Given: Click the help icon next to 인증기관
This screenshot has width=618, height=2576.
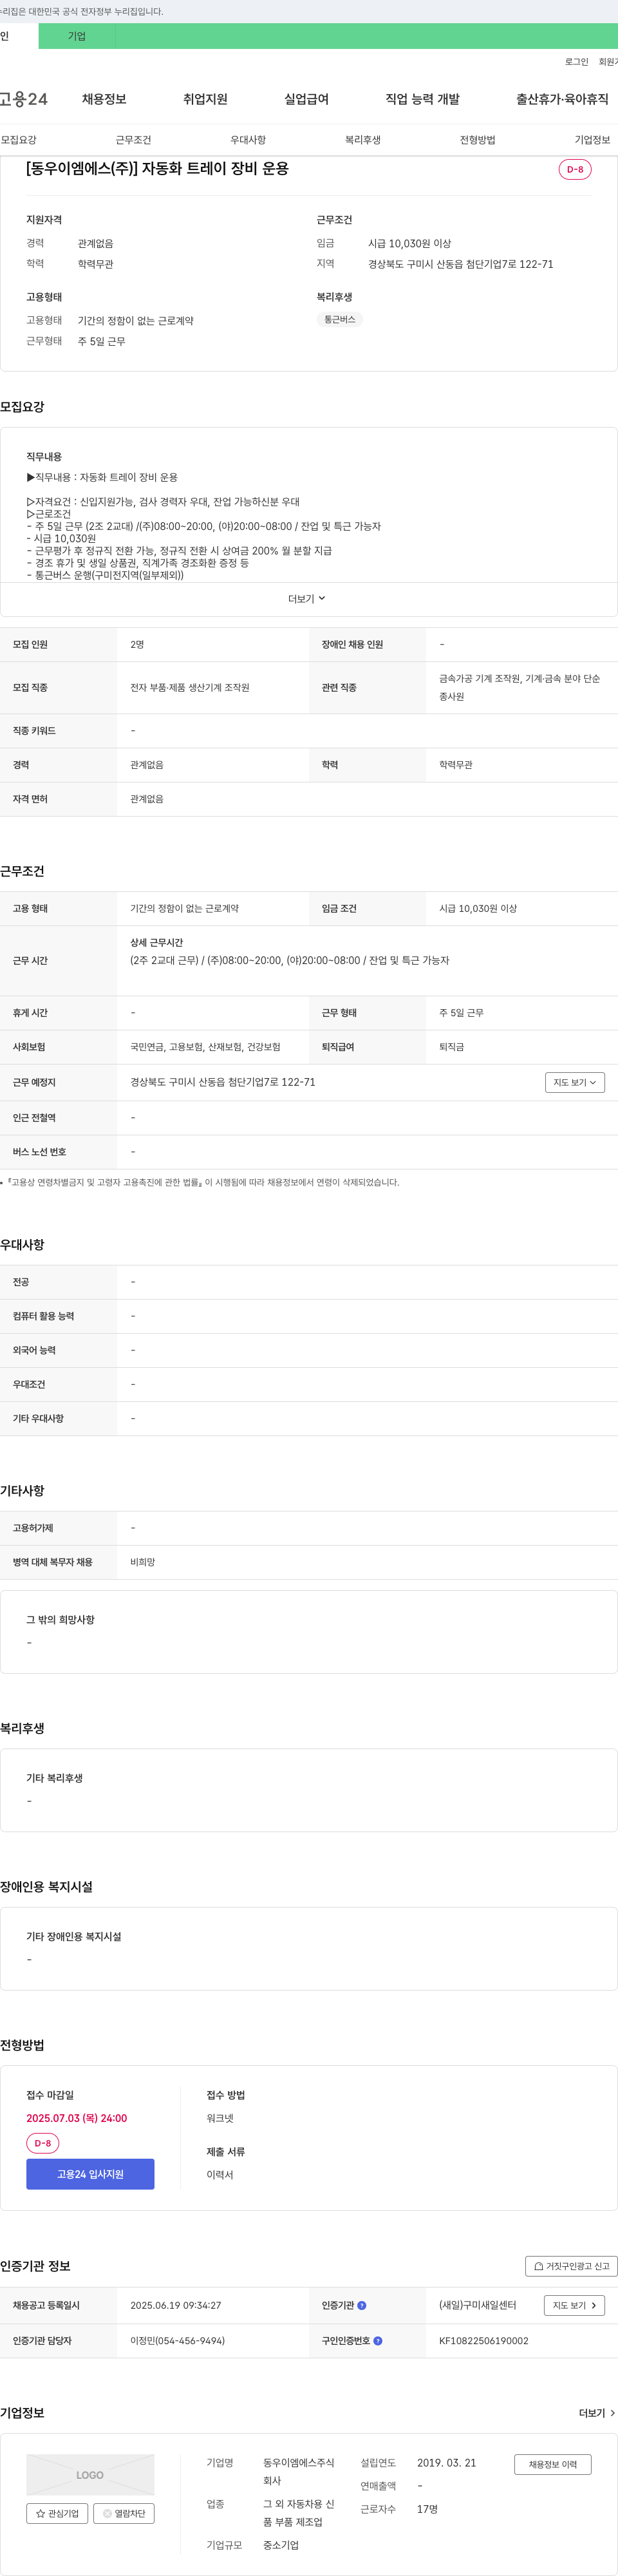Looking at the screenshot, I should coord(362,2305).
